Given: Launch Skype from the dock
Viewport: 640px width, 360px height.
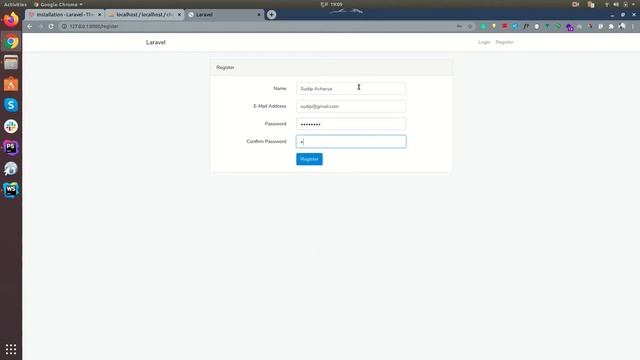Looking at the screenshot, I should [x=11, y=105].
